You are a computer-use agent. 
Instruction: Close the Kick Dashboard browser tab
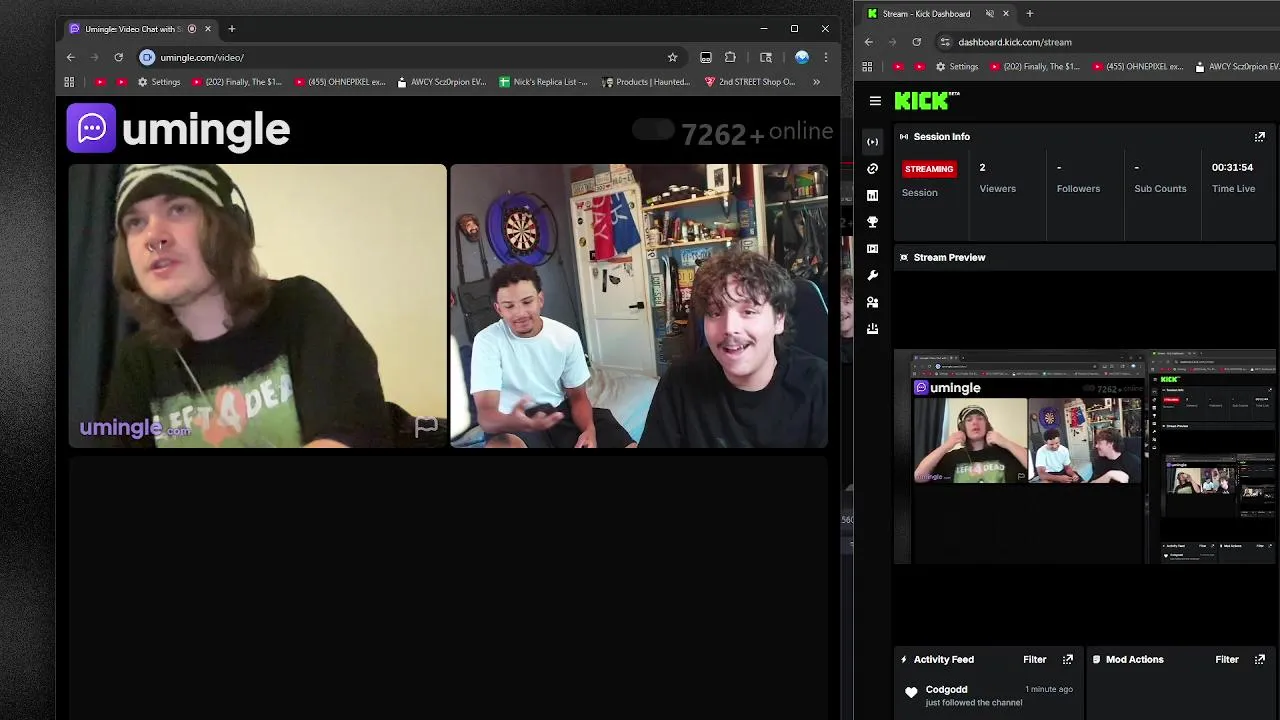(x=1006, y=14)
